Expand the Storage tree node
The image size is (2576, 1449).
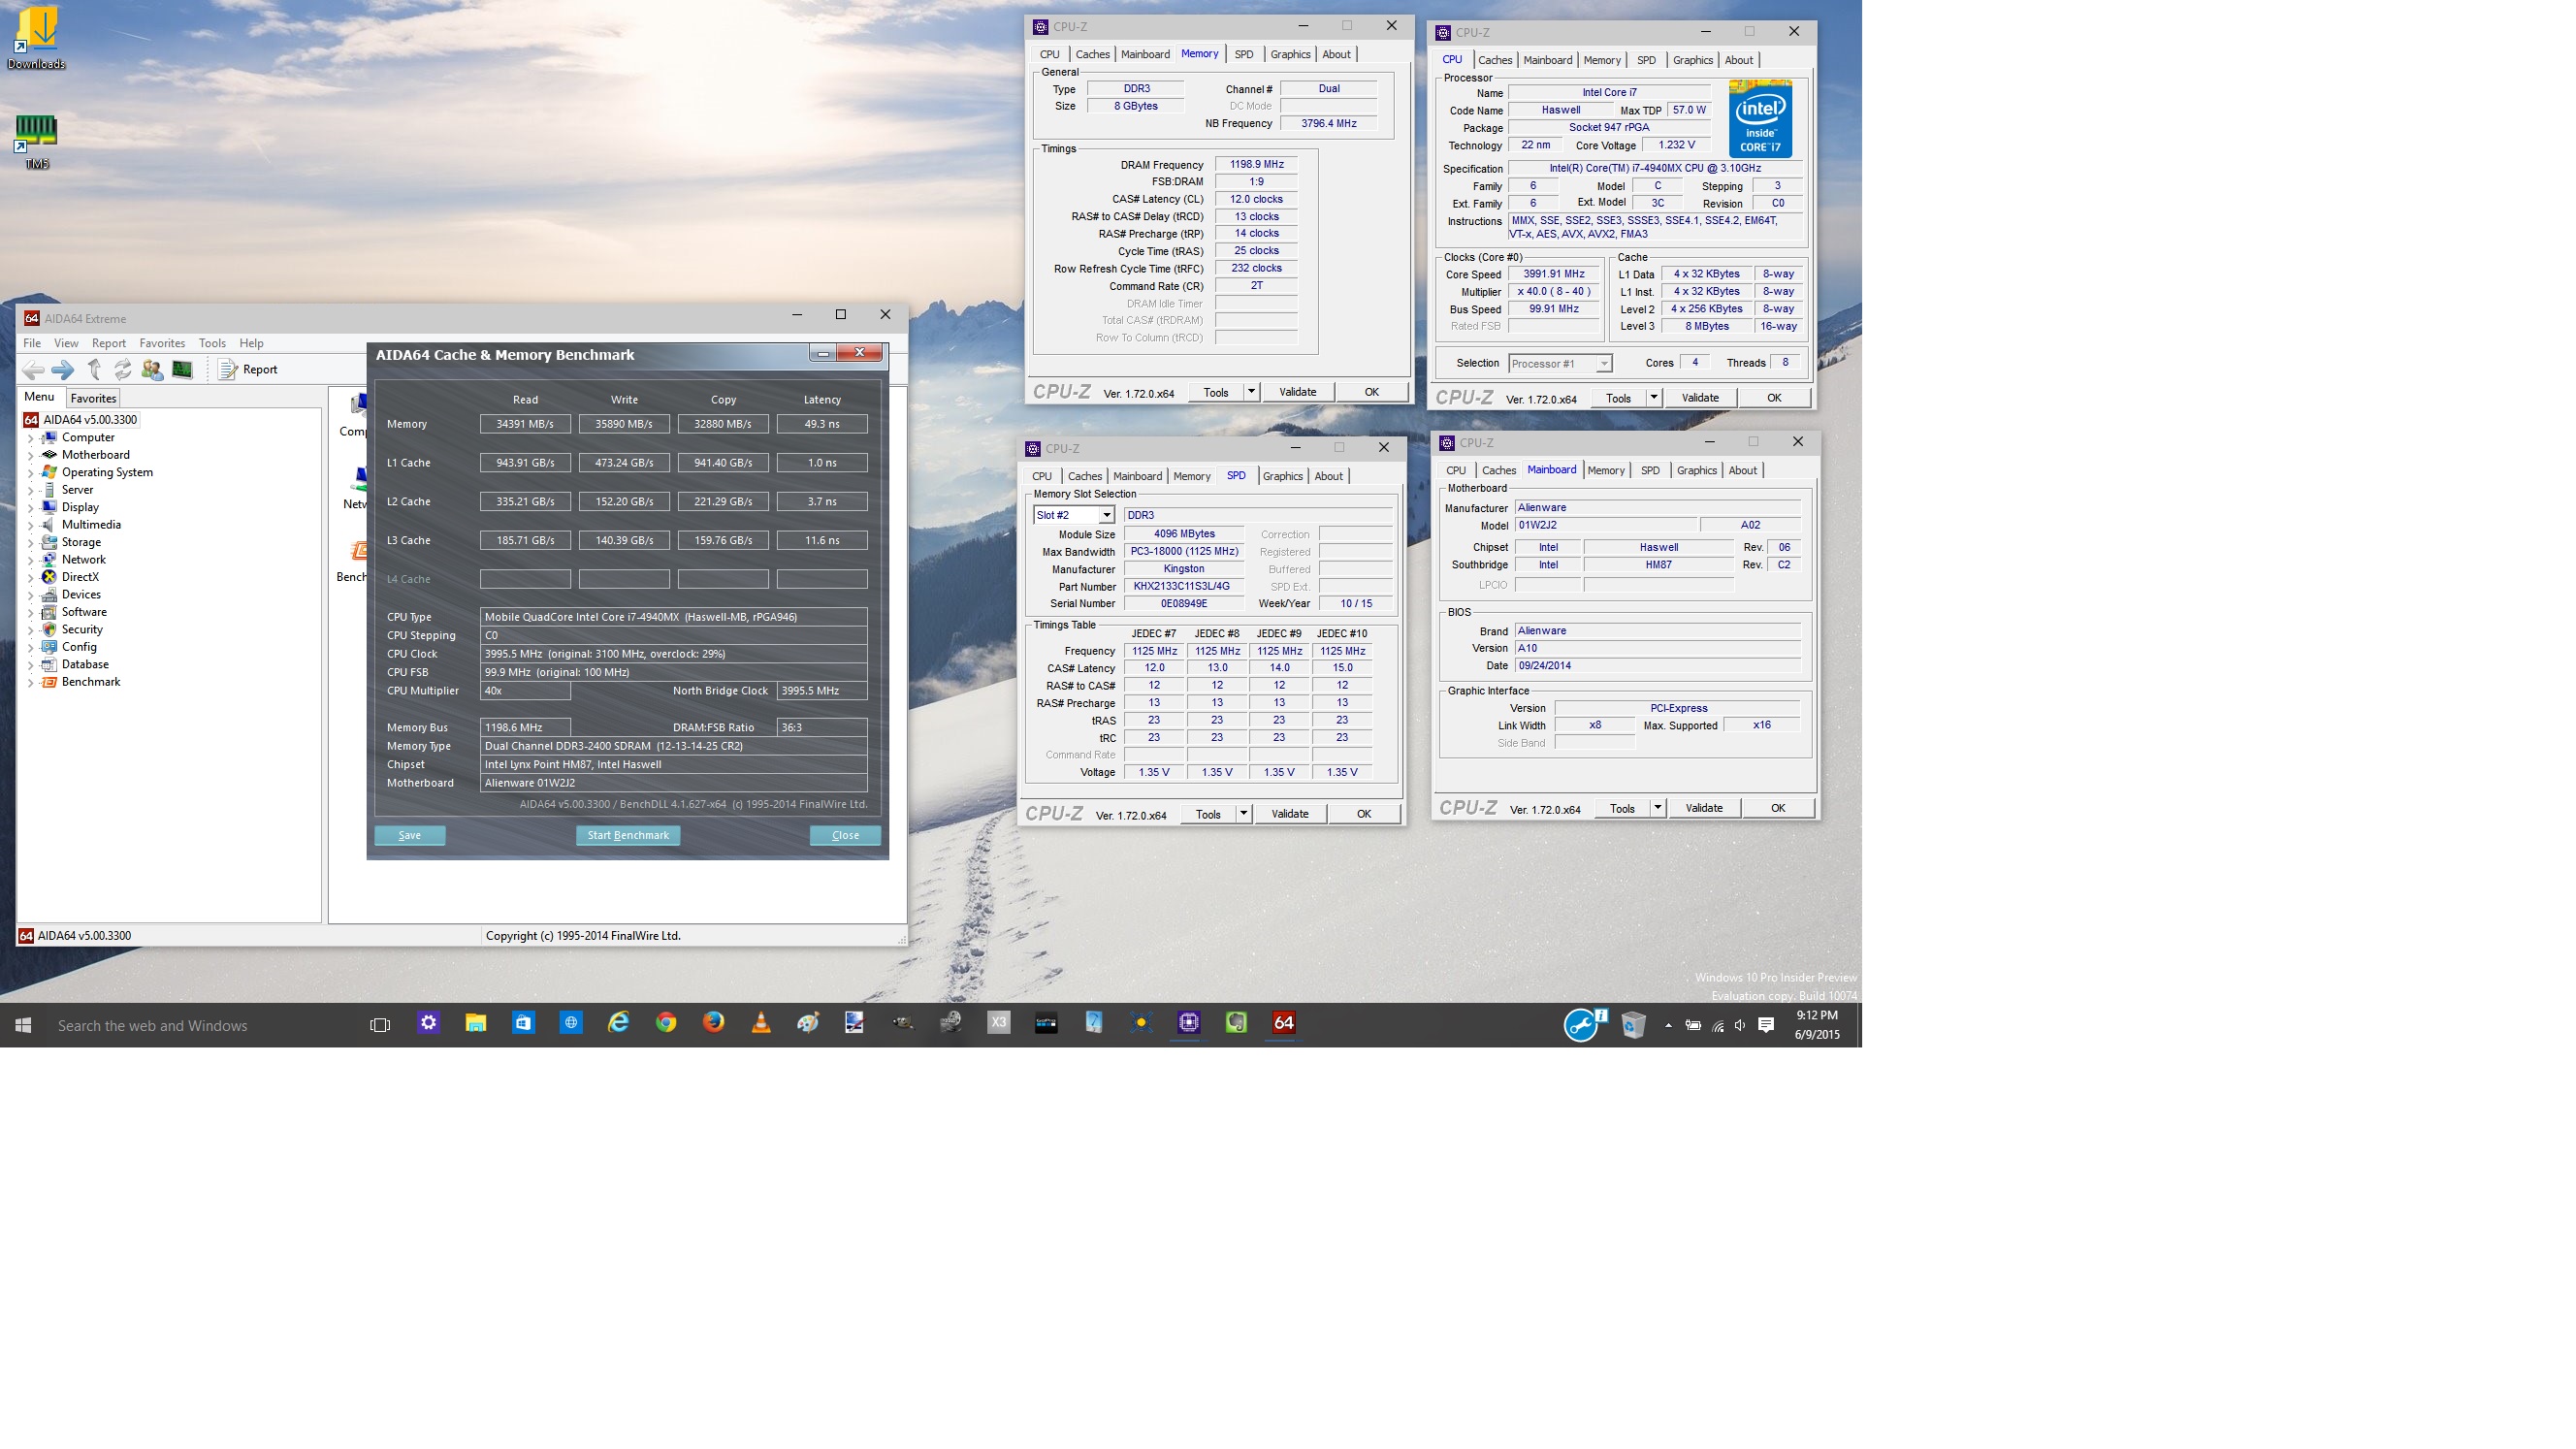pos(30,543)
